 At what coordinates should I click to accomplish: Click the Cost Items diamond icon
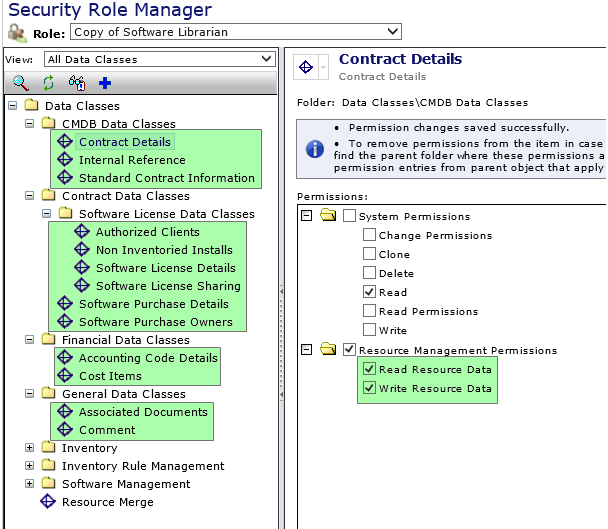click(x=66, y=376)
